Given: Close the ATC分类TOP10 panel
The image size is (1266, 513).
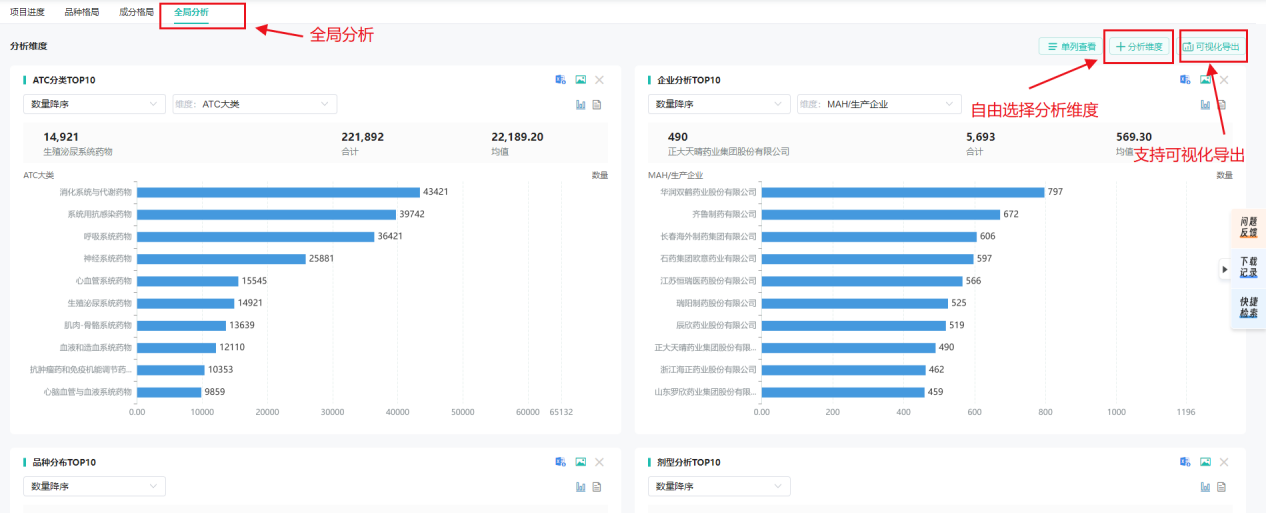Looking at the screenshot, I should (599, 80).
